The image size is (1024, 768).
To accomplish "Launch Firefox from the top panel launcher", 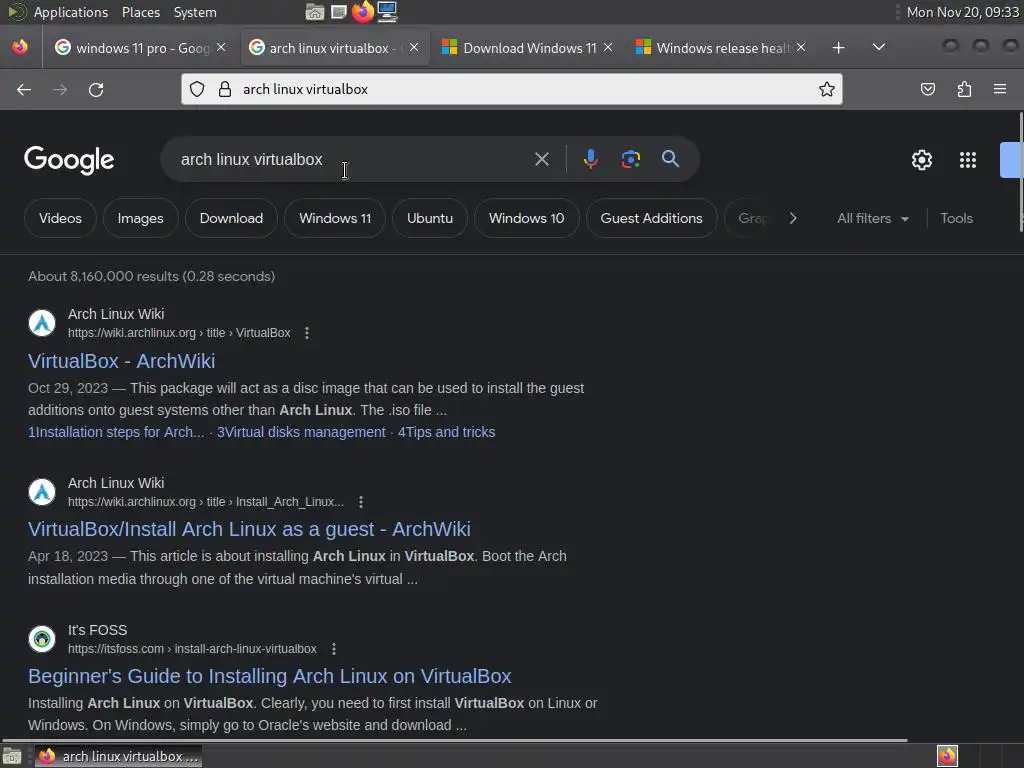I will [x=362, y=12].
